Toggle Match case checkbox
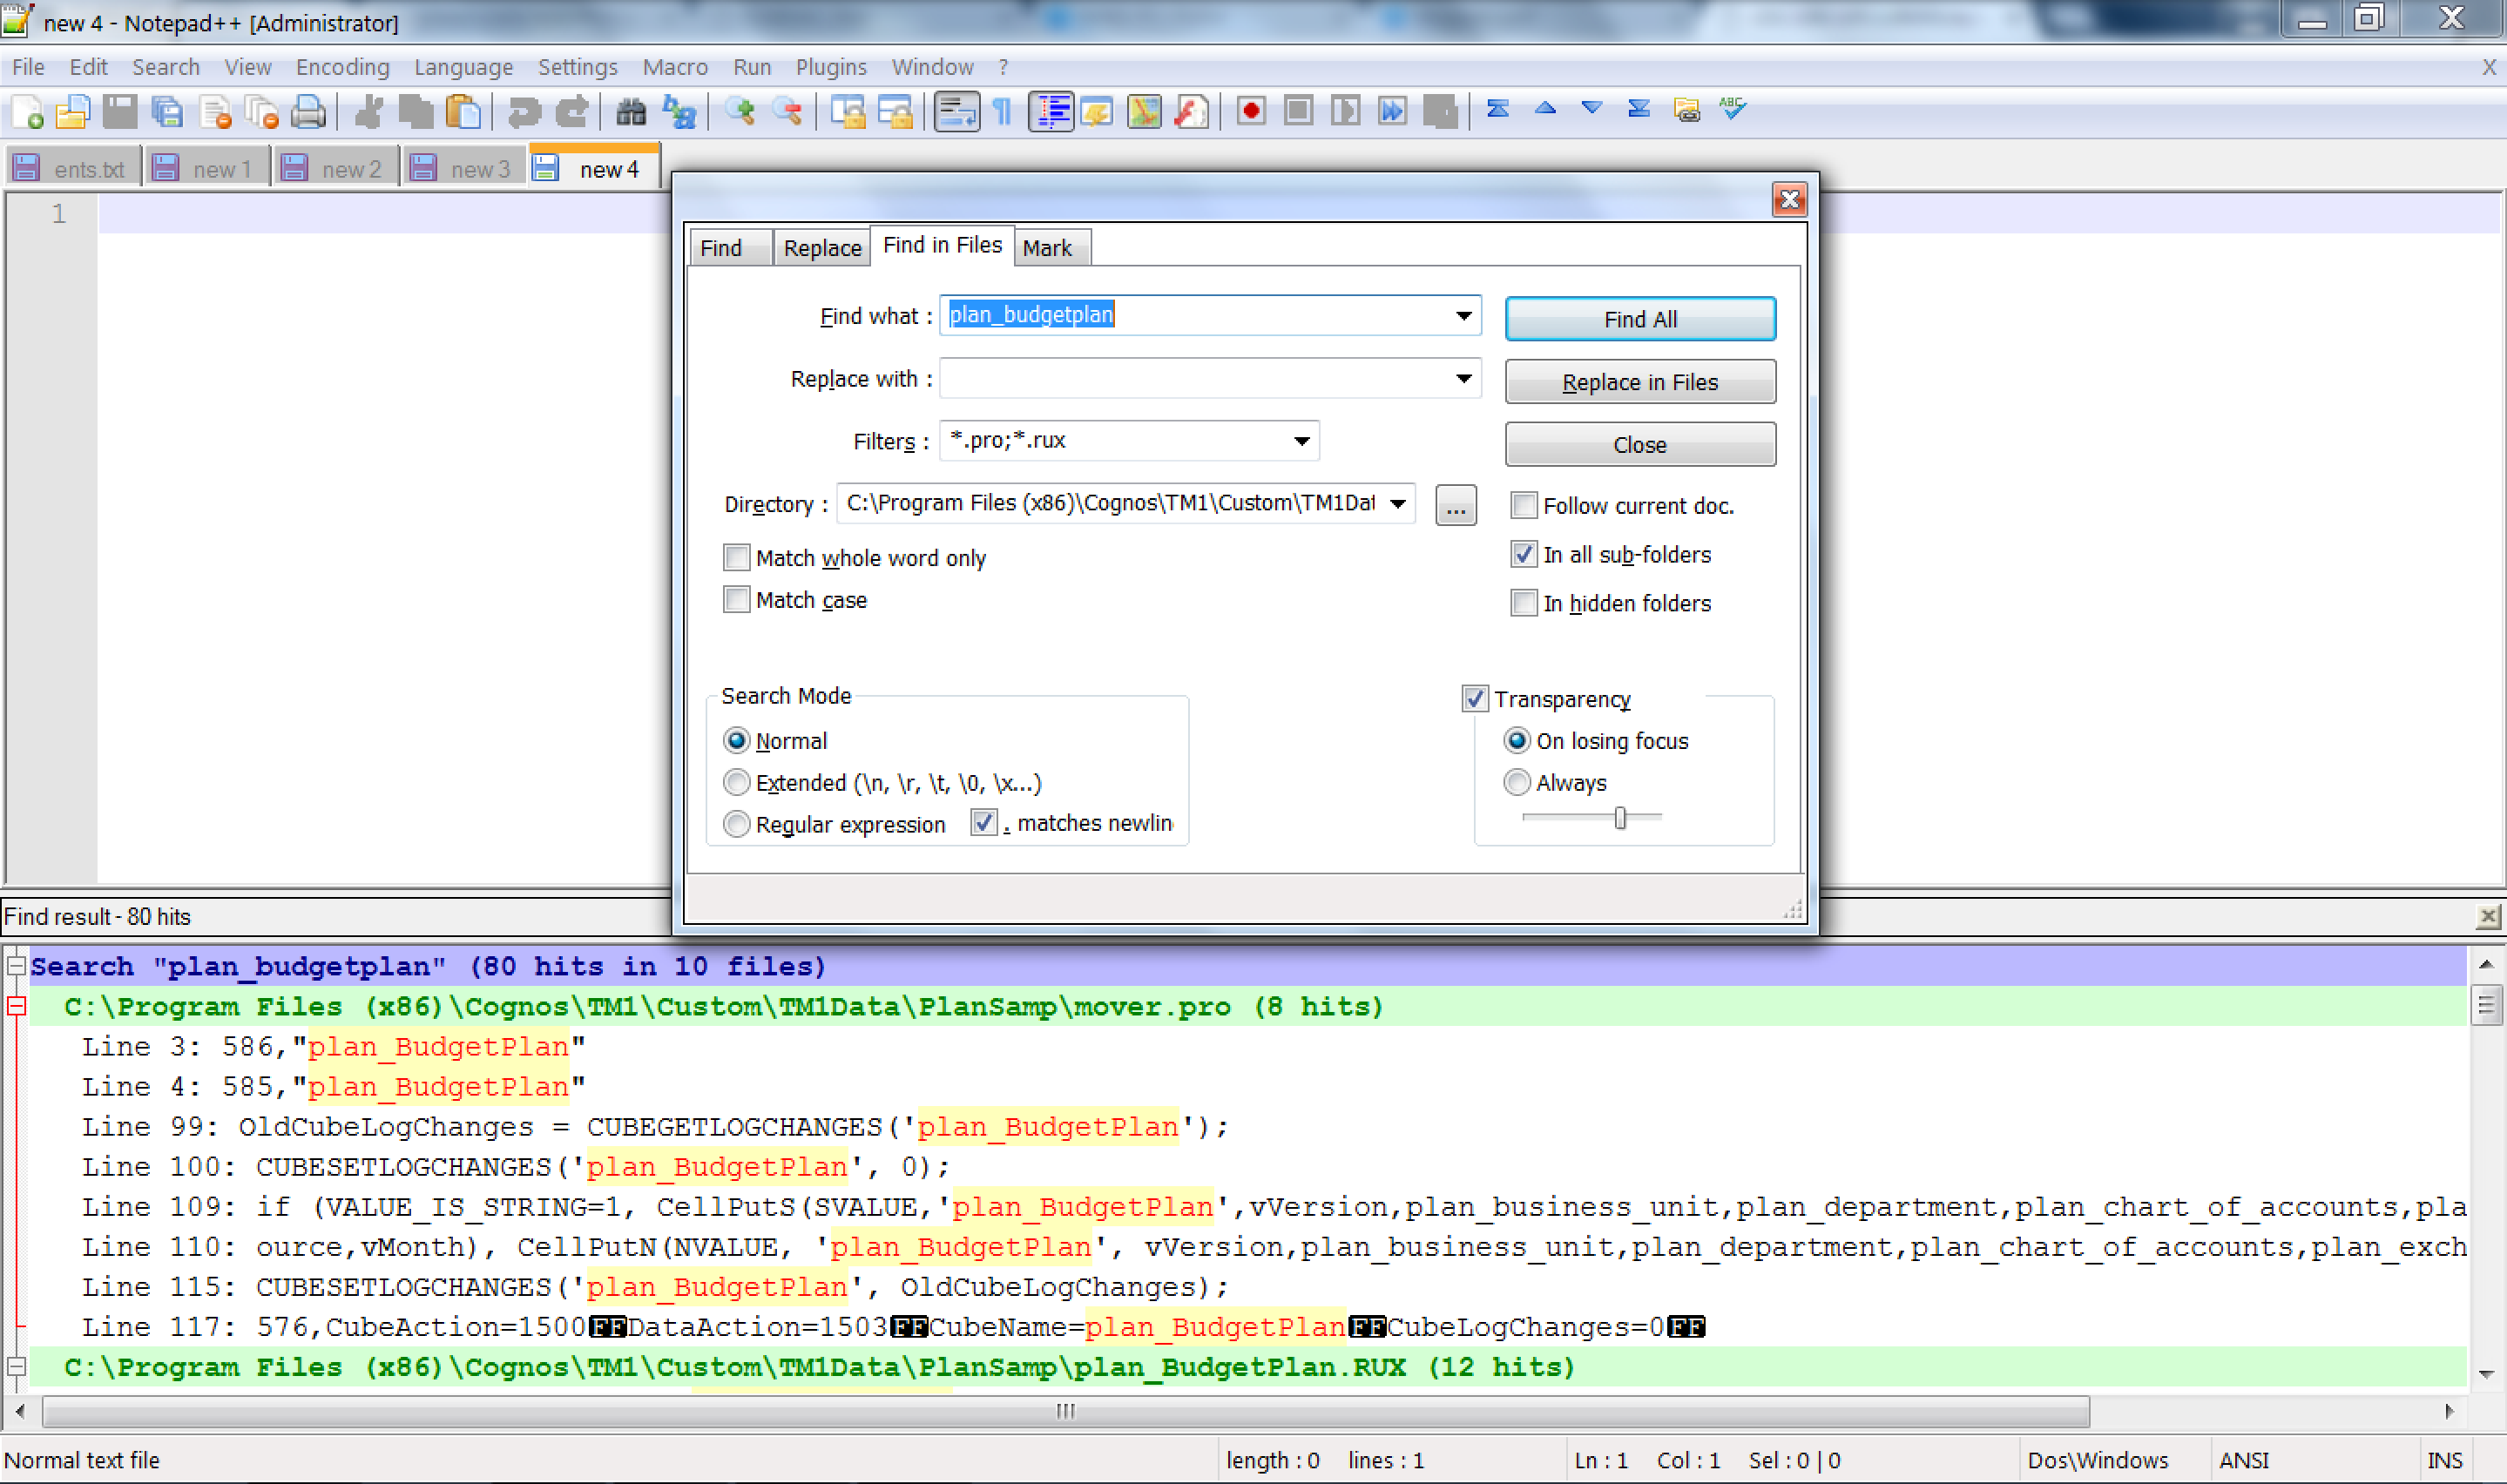The height and width of the screenshot is (1484, 2507). (x=739, y=599)
